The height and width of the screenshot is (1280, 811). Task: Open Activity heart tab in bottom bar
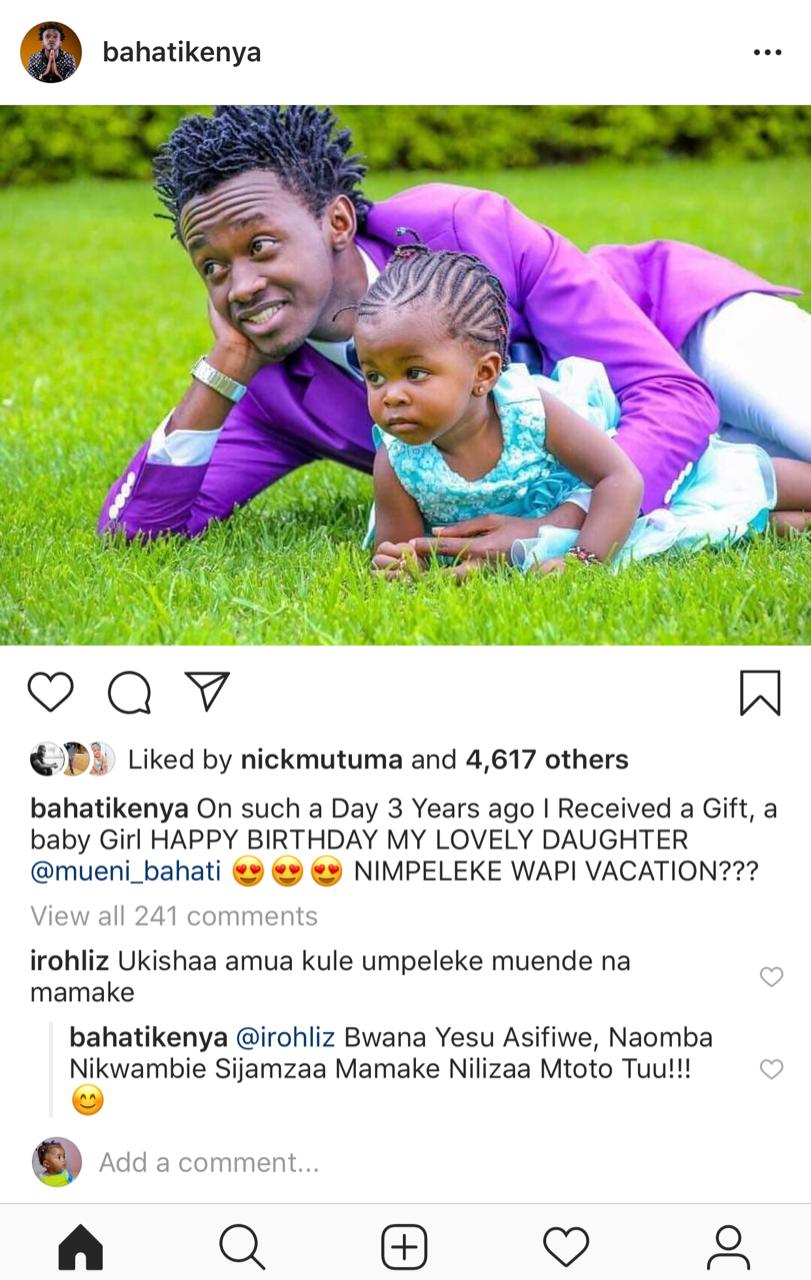[566, 1247]
